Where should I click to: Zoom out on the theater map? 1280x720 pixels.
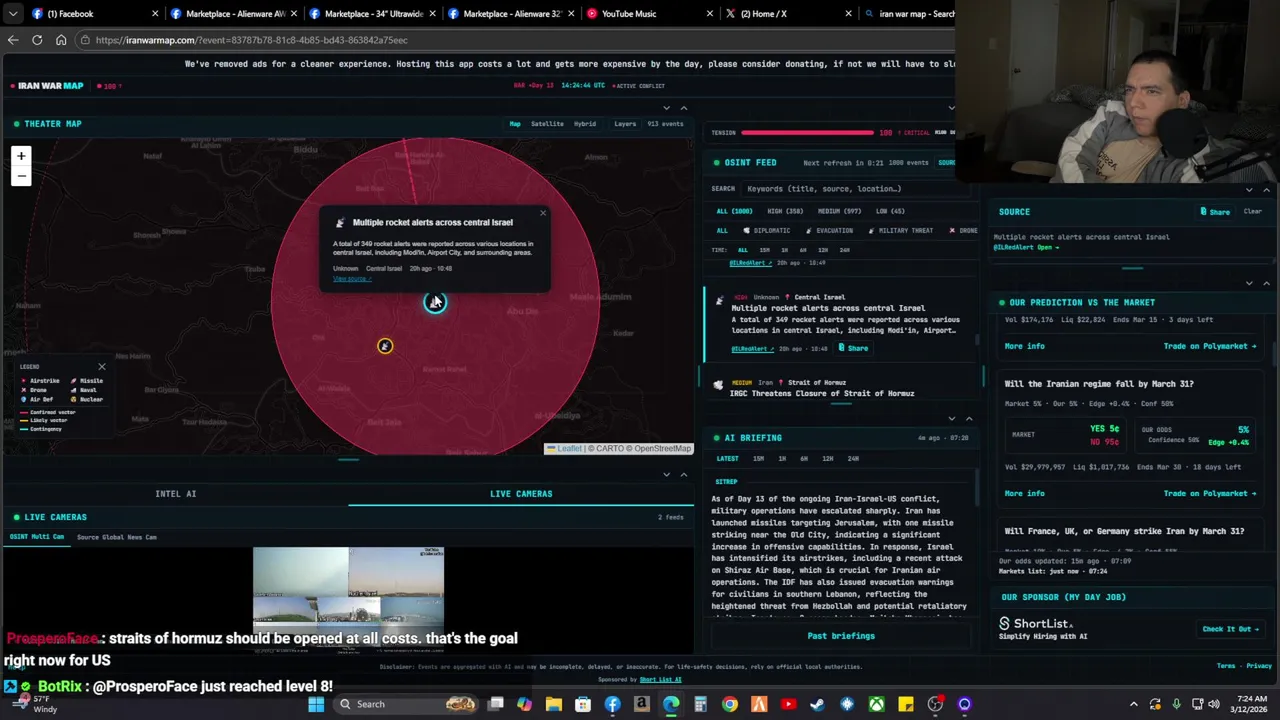point(21,176)
